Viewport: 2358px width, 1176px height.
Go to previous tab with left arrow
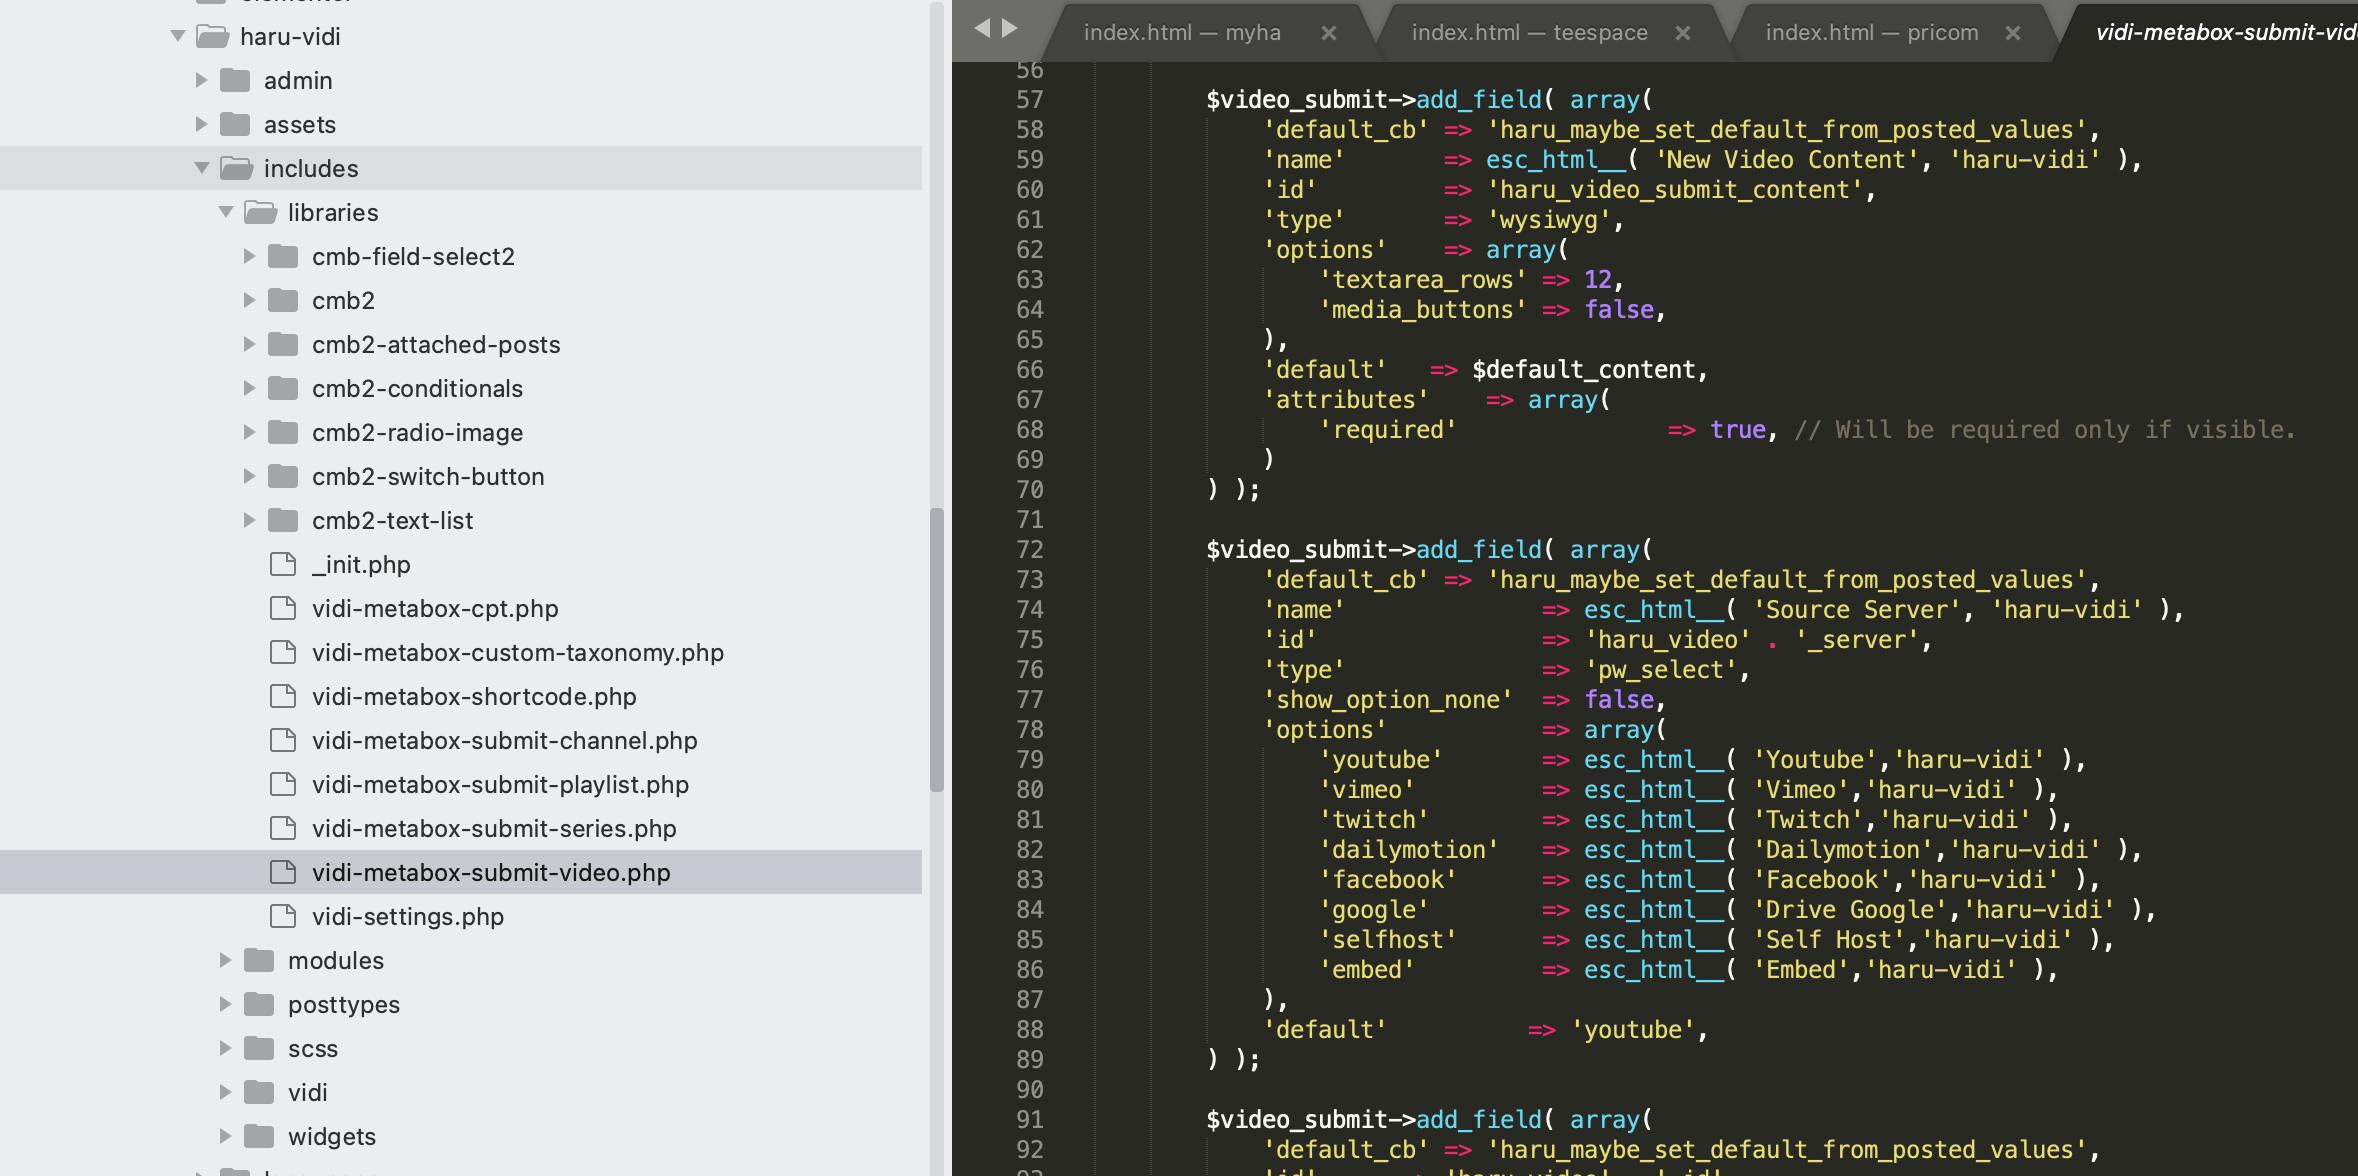click(982, 28)
